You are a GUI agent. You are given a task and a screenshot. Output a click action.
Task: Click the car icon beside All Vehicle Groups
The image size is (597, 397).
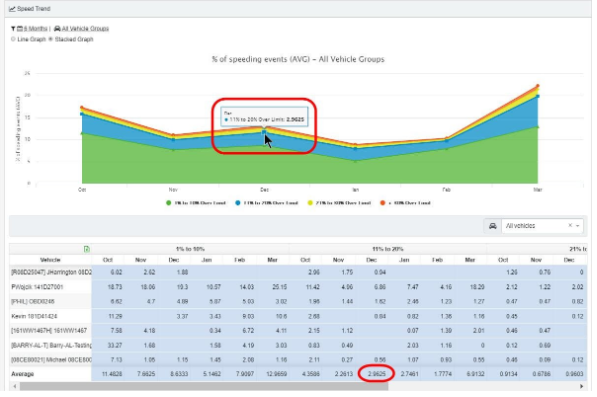[57, 29]
